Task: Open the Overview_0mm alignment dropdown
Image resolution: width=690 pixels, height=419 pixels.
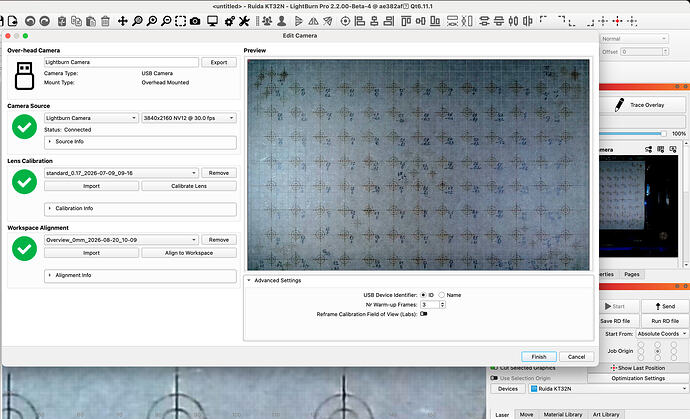Action: 121,240
